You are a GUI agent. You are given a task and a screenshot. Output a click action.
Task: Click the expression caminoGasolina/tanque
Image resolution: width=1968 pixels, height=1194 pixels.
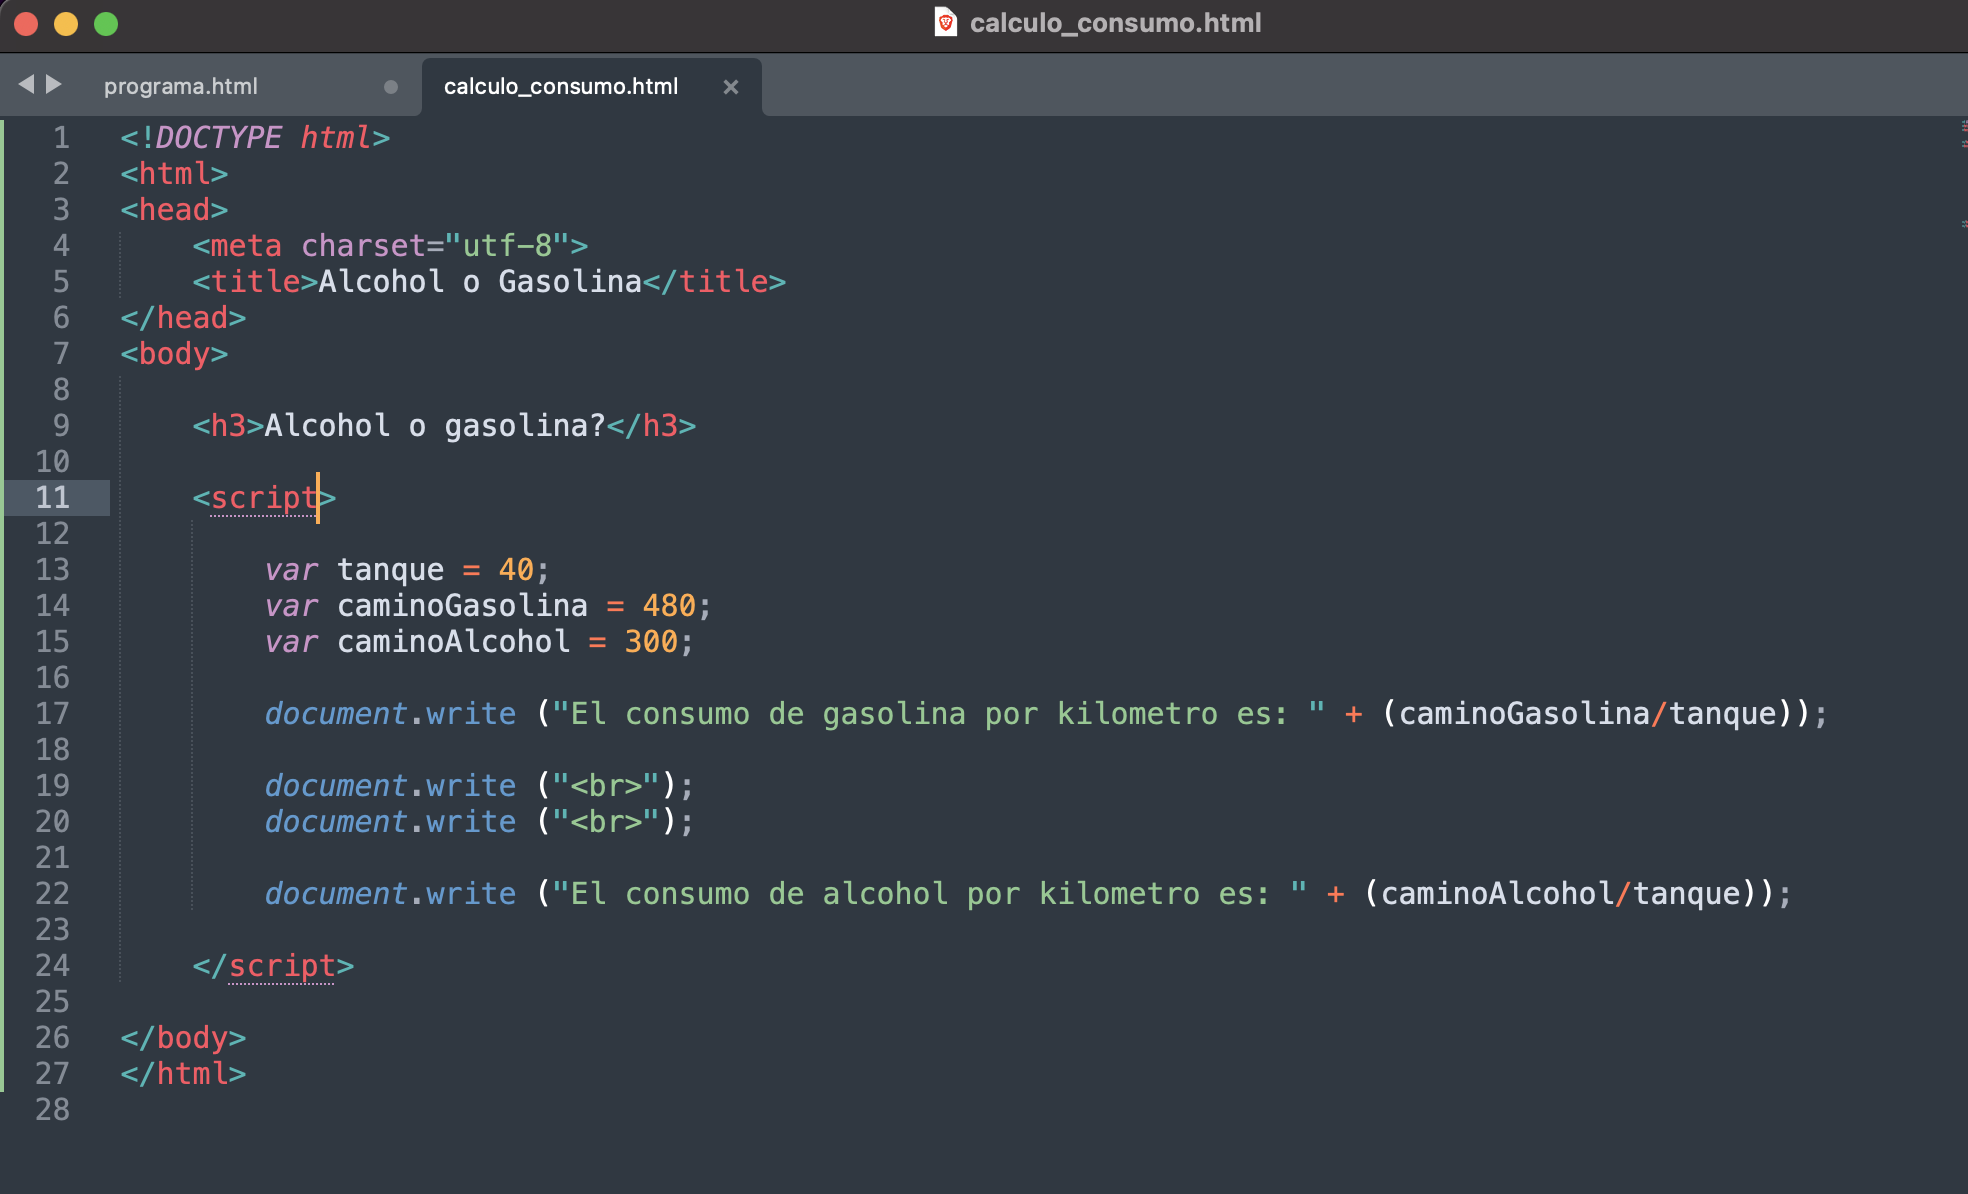(x=1588, y=713)
